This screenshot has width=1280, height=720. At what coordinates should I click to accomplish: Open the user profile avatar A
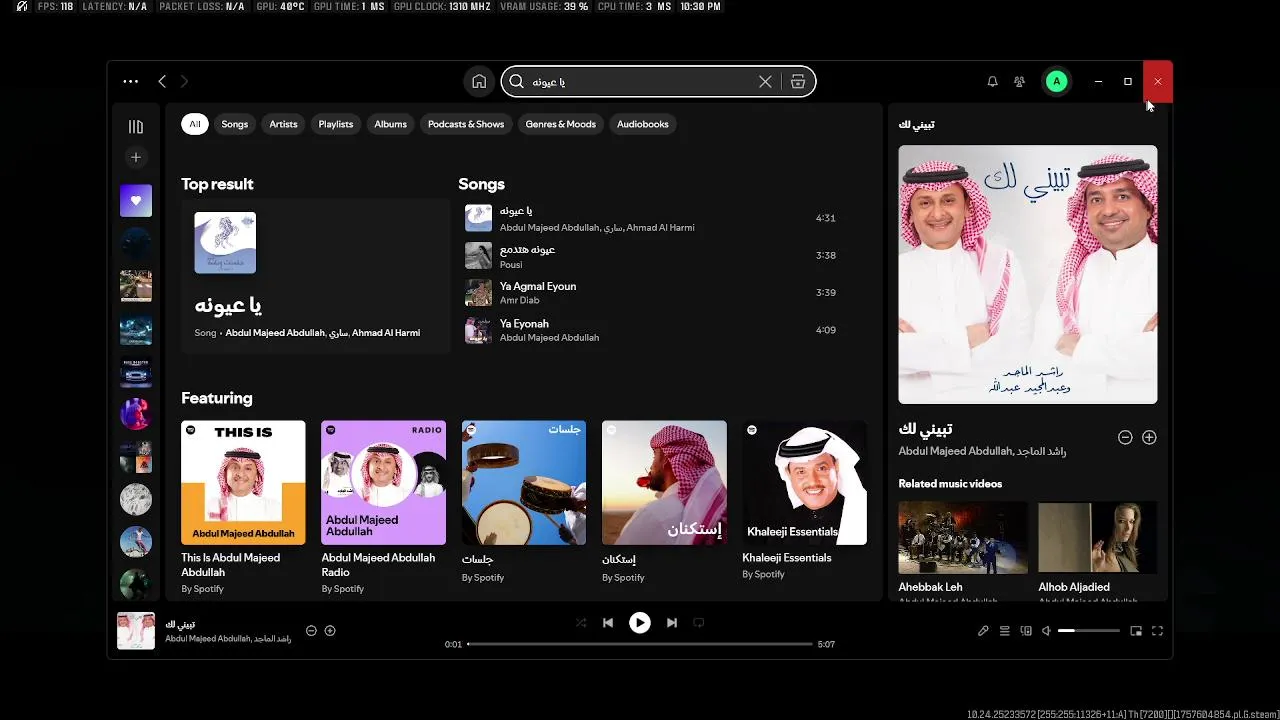pyautogui.click(x=1056, y=82)
